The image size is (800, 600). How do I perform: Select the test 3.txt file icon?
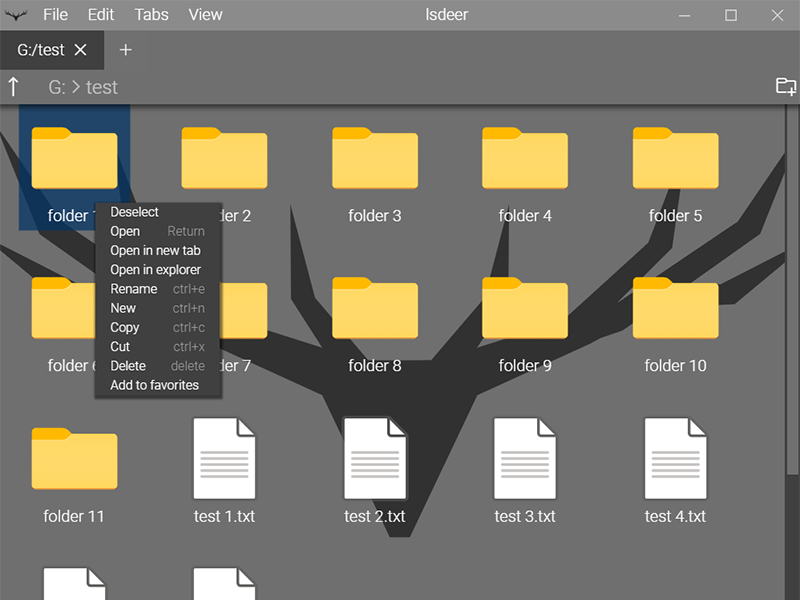pyautogui.click(x=525, y=458)
